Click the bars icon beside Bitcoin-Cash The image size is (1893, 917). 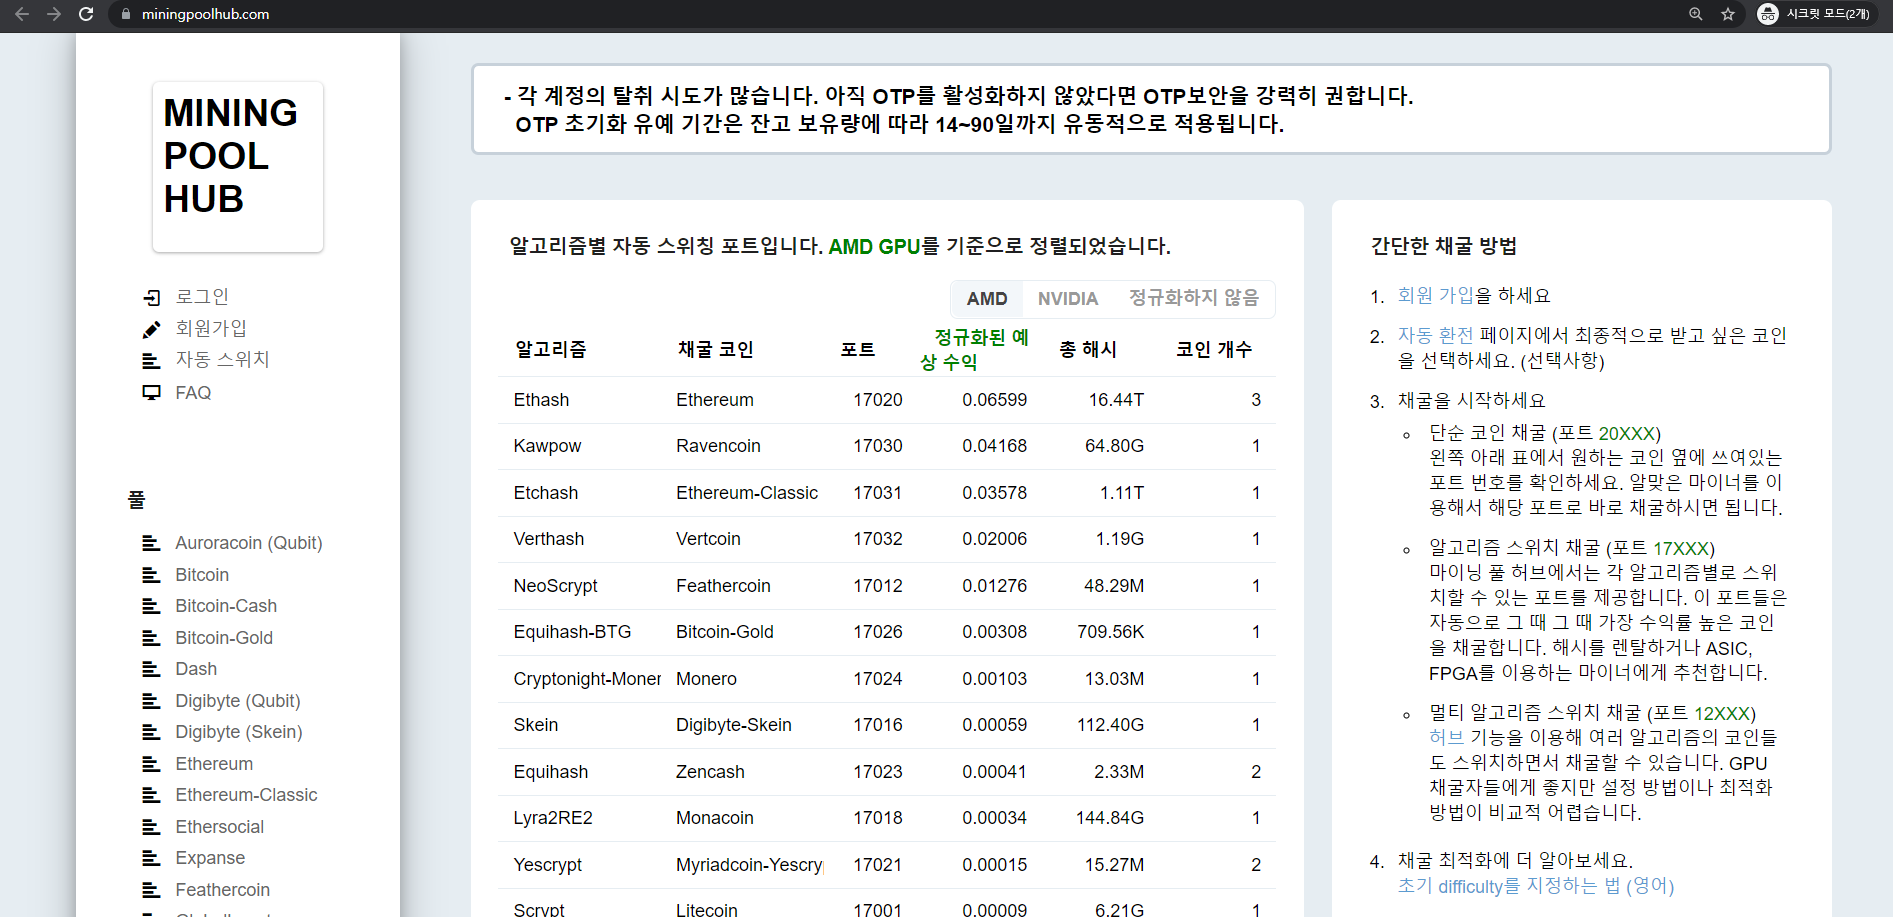pos(151,606)
